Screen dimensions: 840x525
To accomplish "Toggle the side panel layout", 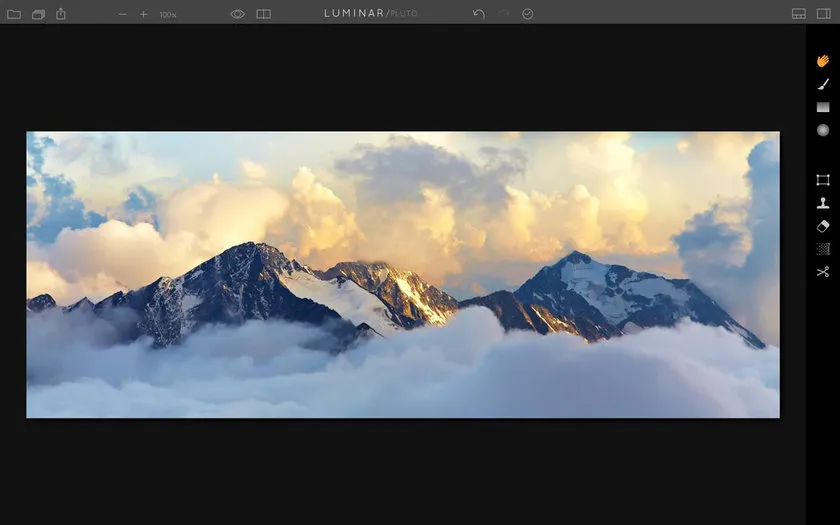I will tap(824, 14).
